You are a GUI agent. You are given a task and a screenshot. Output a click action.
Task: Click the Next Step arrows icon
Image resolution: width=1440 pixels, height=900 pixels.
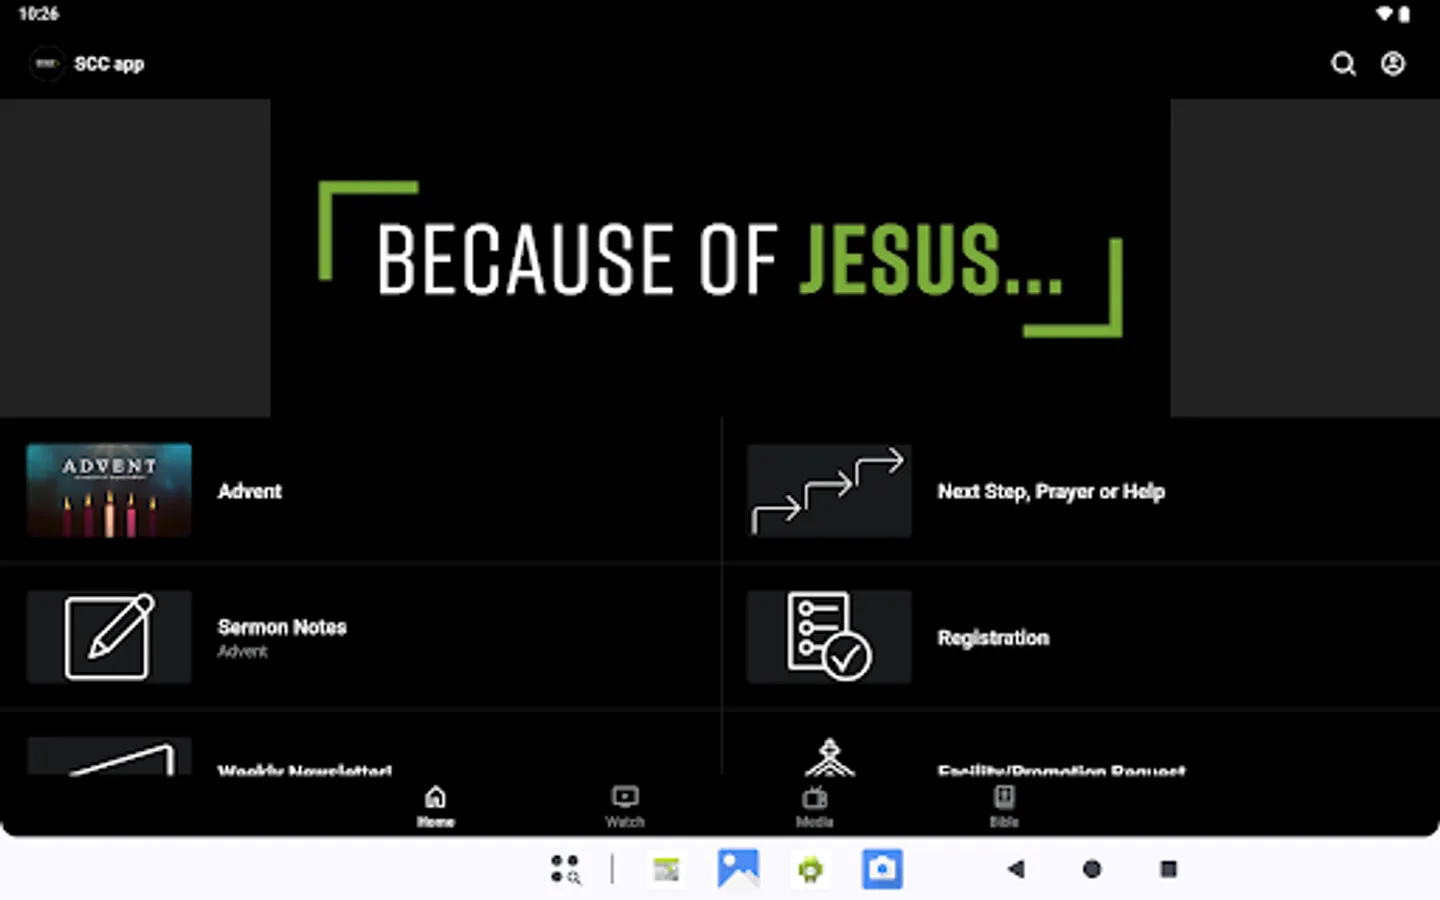tap(829, 490)
